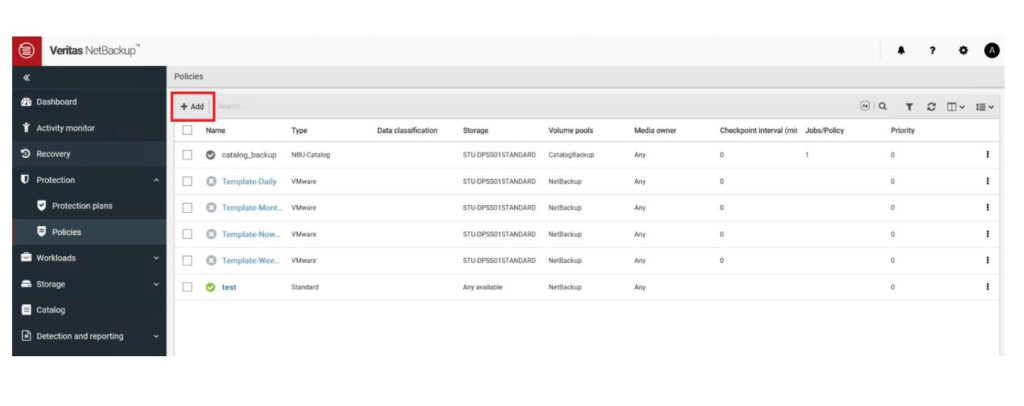Open settings gear icon
This screenshot has width=1024, height=406.
tap(963, 50)
